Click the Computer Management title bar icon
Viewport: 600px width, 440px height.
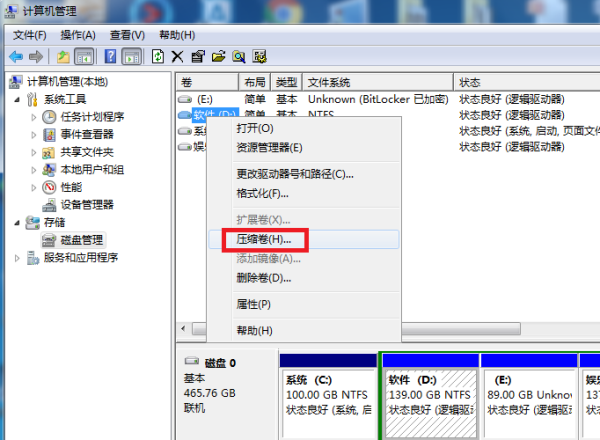tap(11, 11)
